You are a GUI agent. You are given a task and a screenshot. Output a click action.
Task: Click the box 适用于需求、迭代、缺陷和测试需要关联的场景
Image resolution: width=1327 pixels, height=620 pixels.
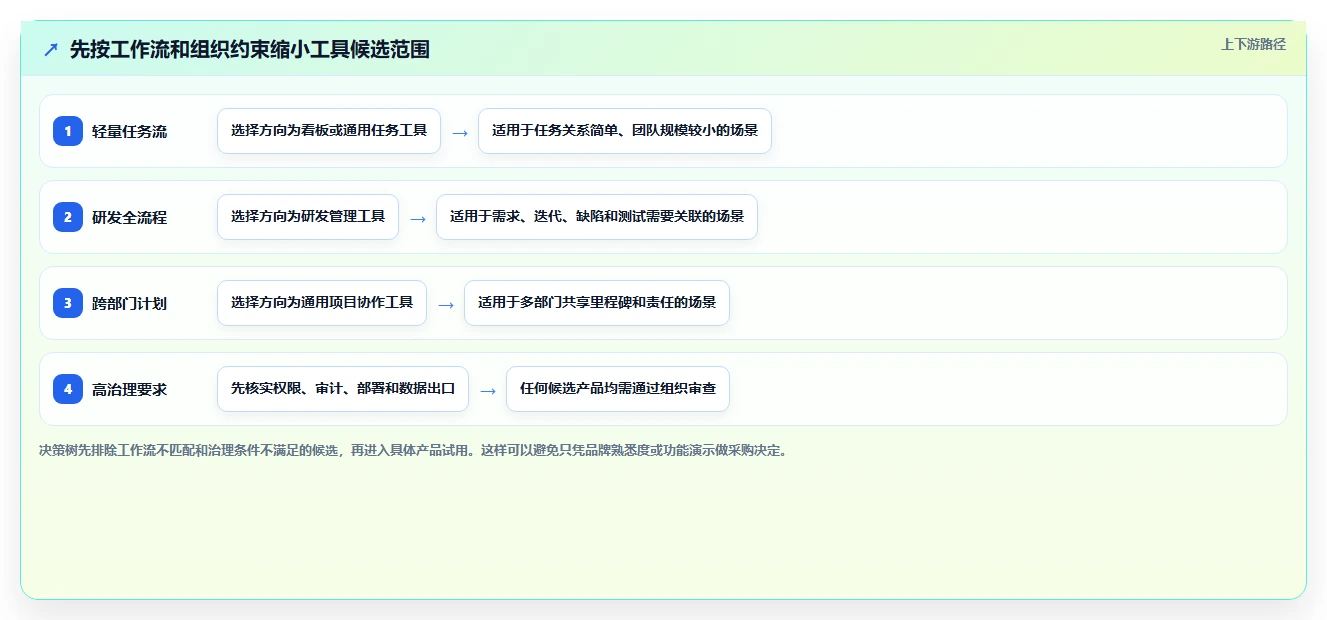597,217
